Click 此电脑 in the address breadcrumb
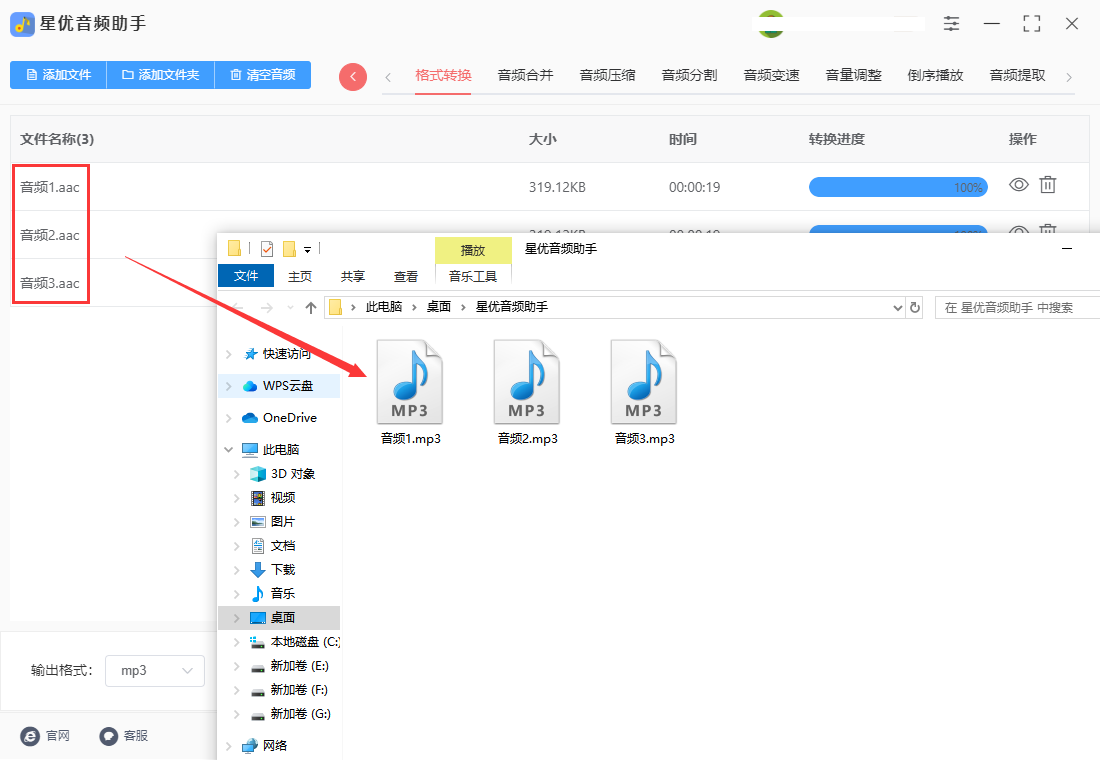 pyautogui.click(x=384, y=307)
